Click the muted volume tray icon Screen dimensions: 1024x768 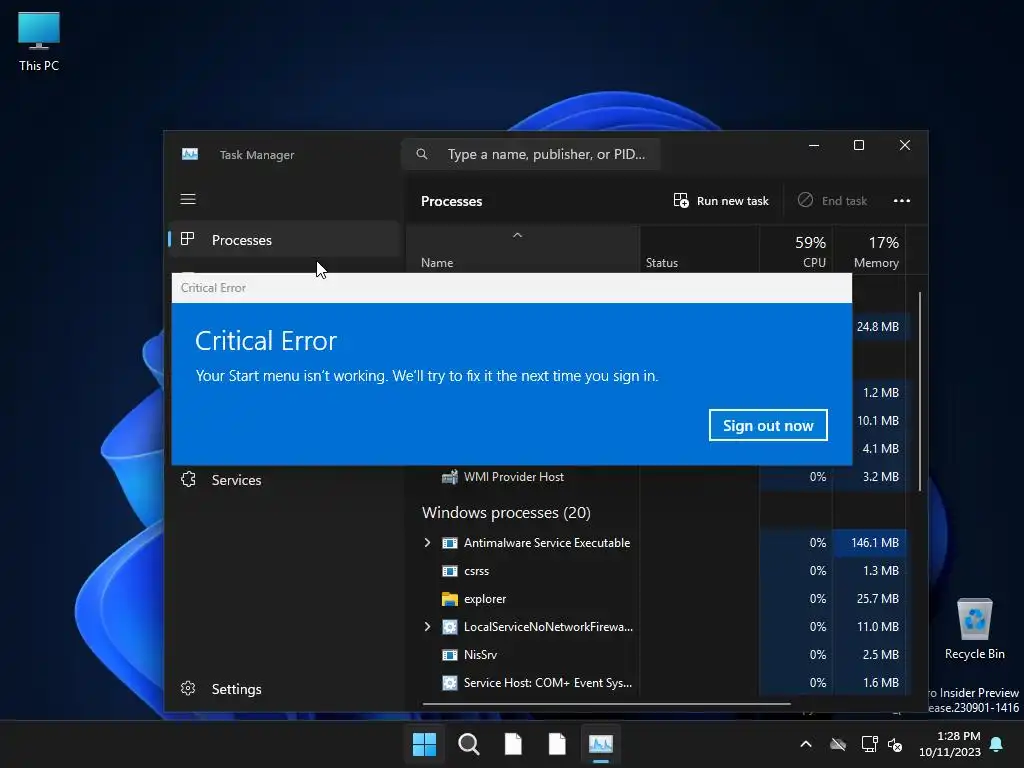[x=895, y=744]
